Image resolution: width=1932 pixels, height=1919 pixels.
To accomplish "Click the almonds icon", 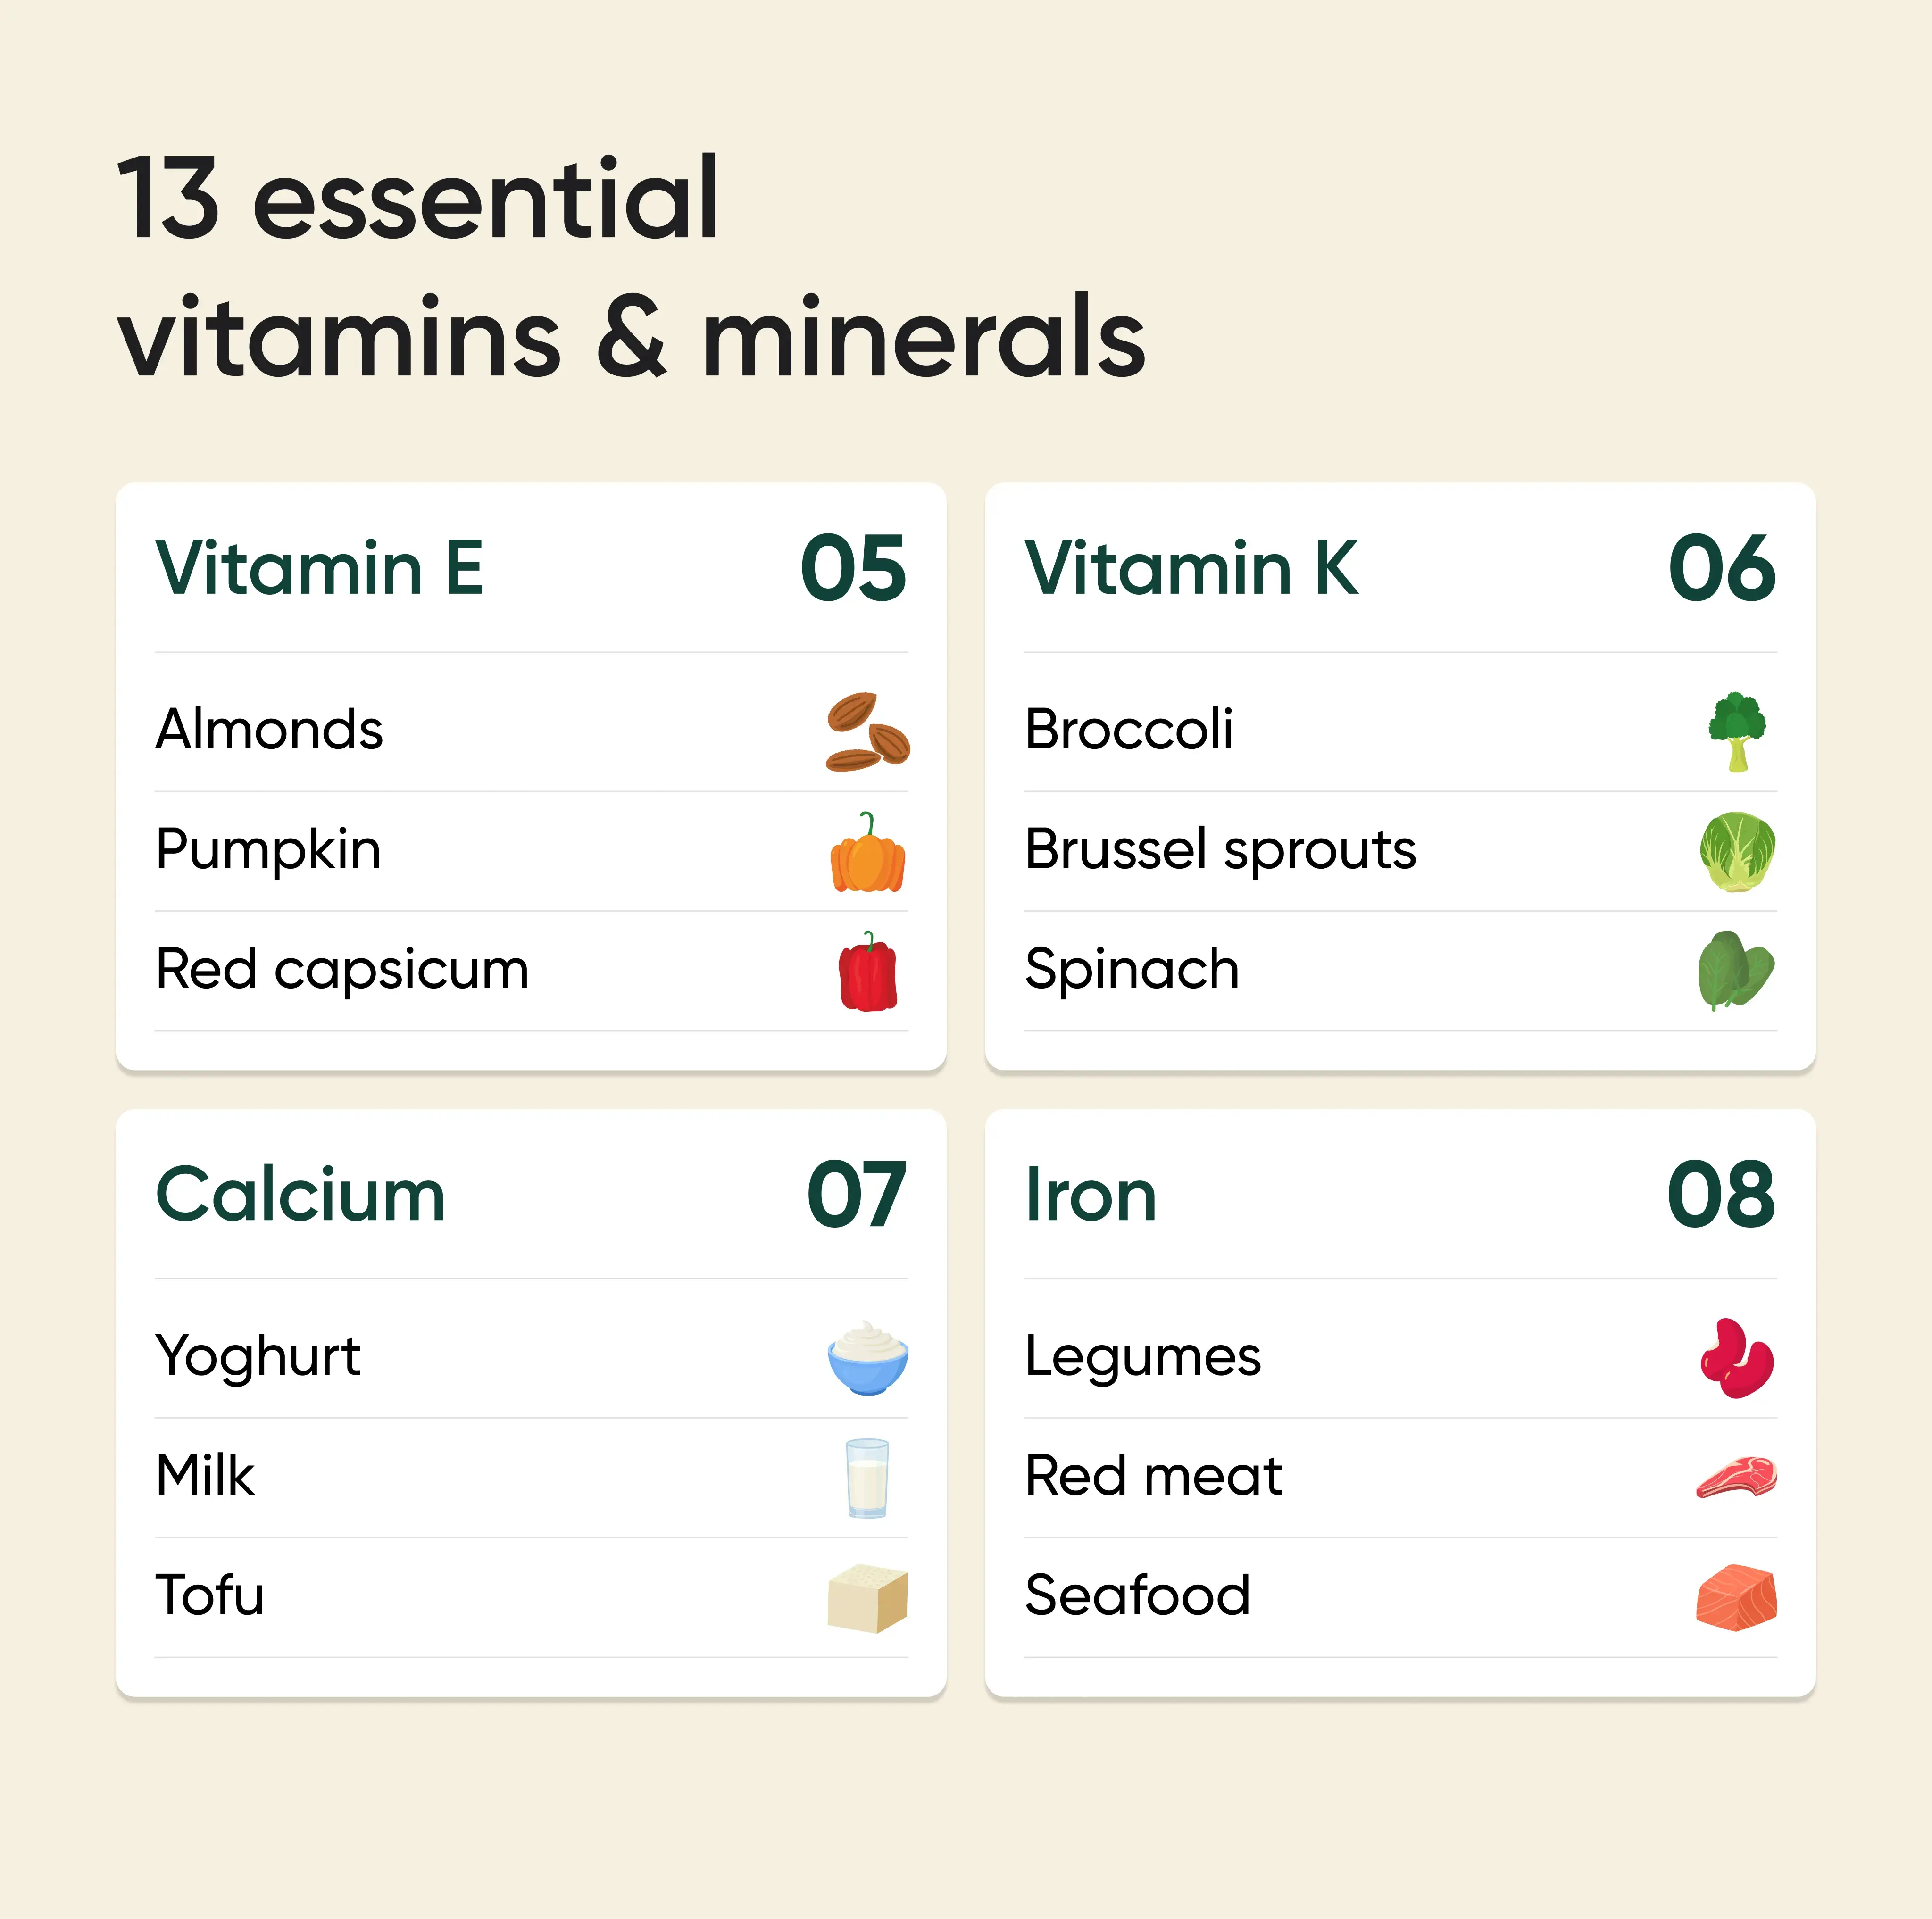I will pos(867,731).
